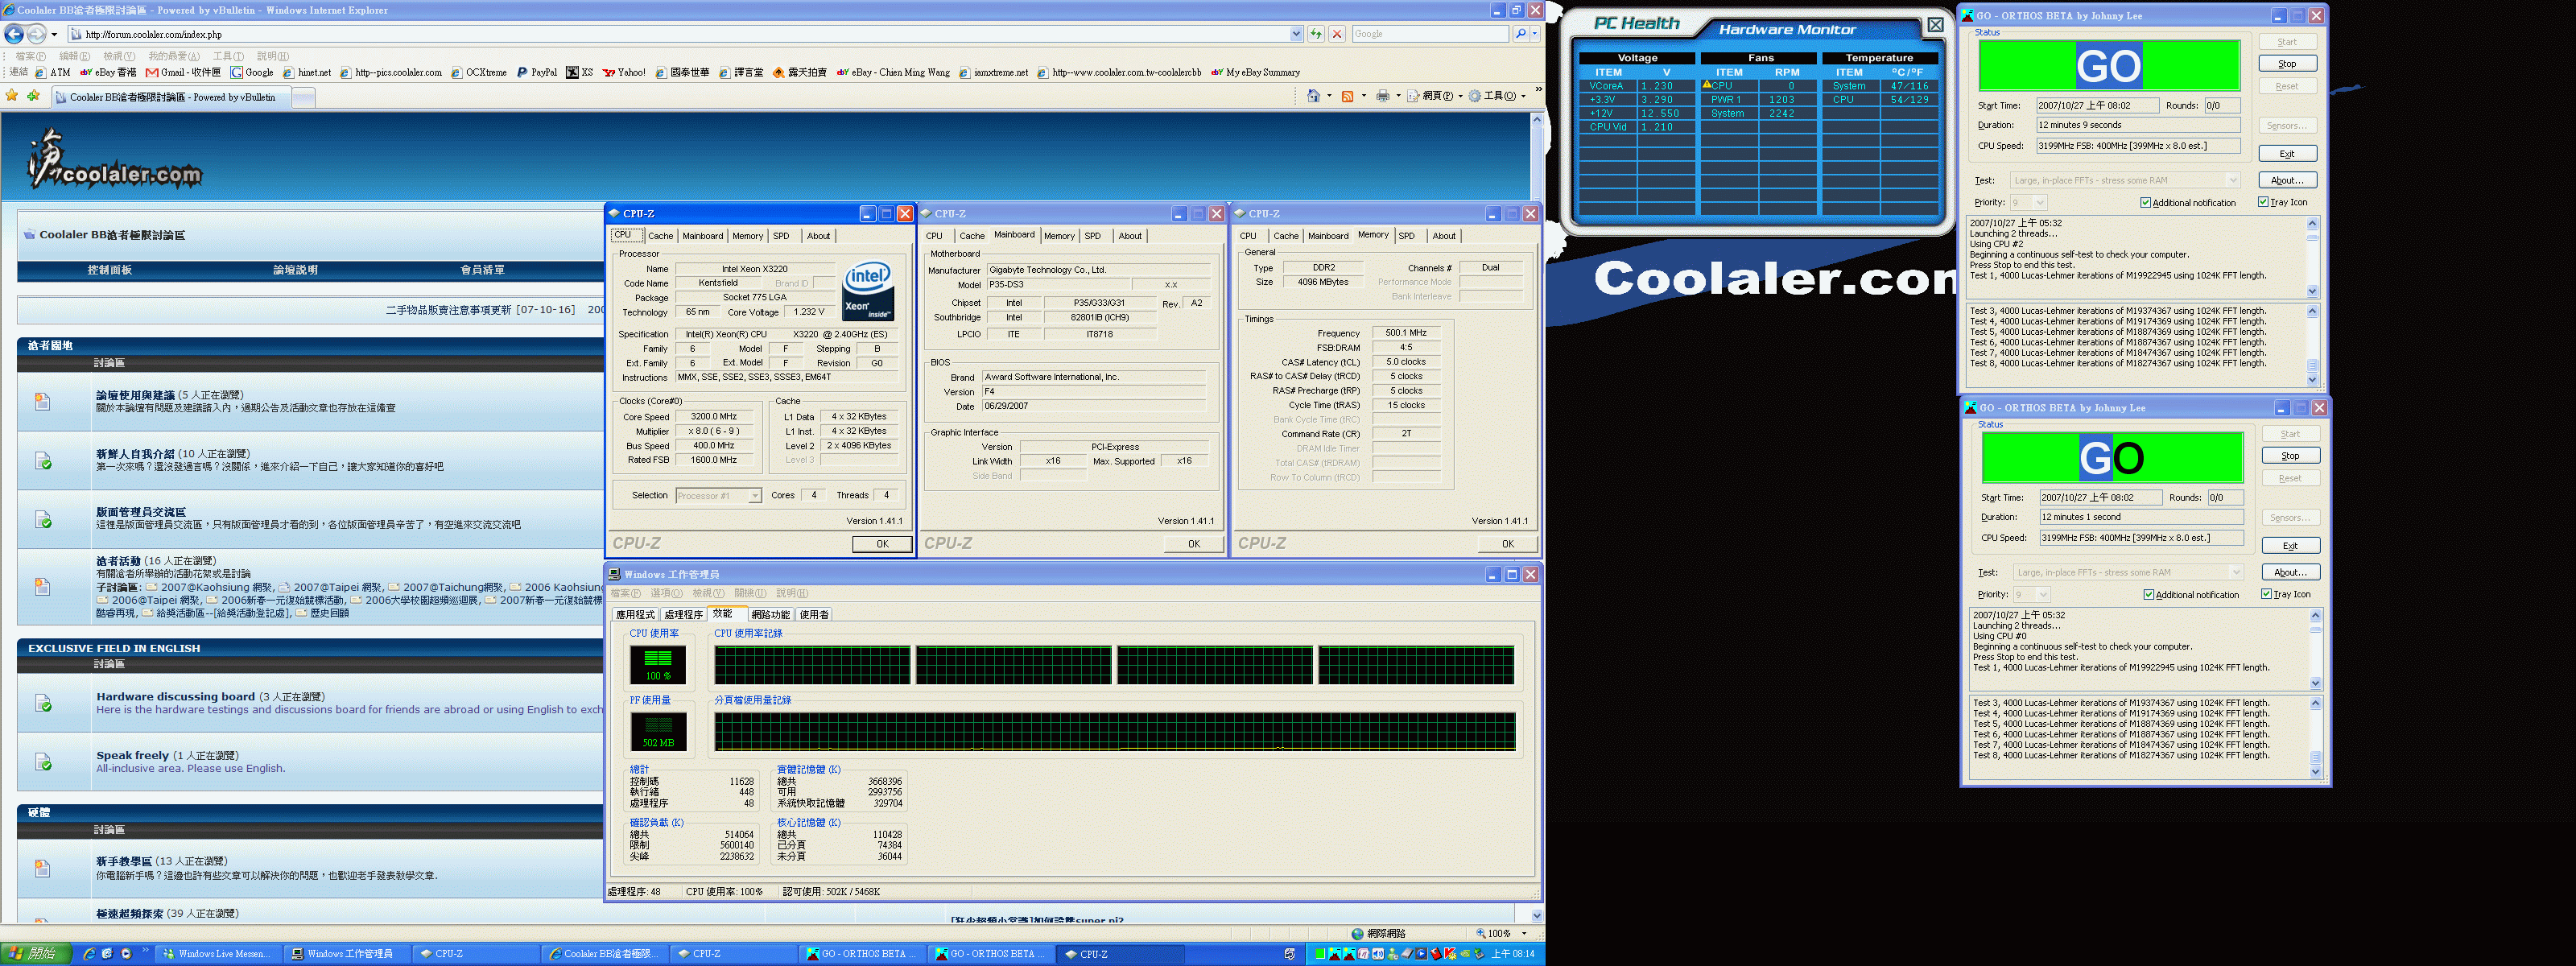Open the Test dropdown in top ORTHOS window
Viewport: 2576px width, 966px height.
2233,181
